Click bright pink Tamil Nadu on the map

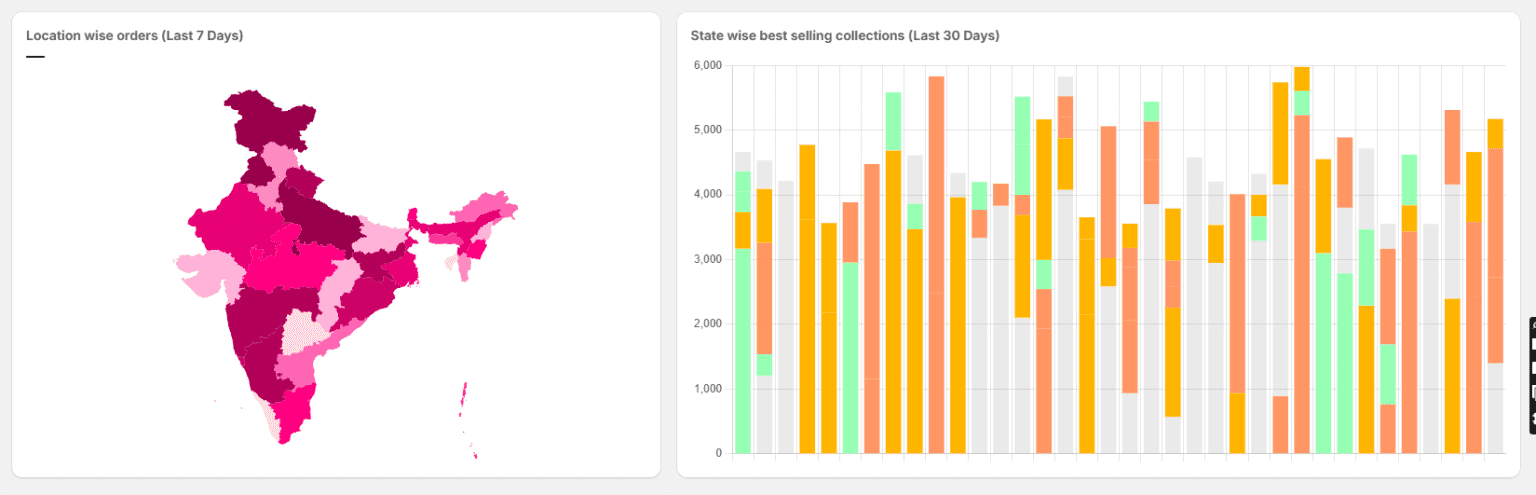click(x=294, y=411)
